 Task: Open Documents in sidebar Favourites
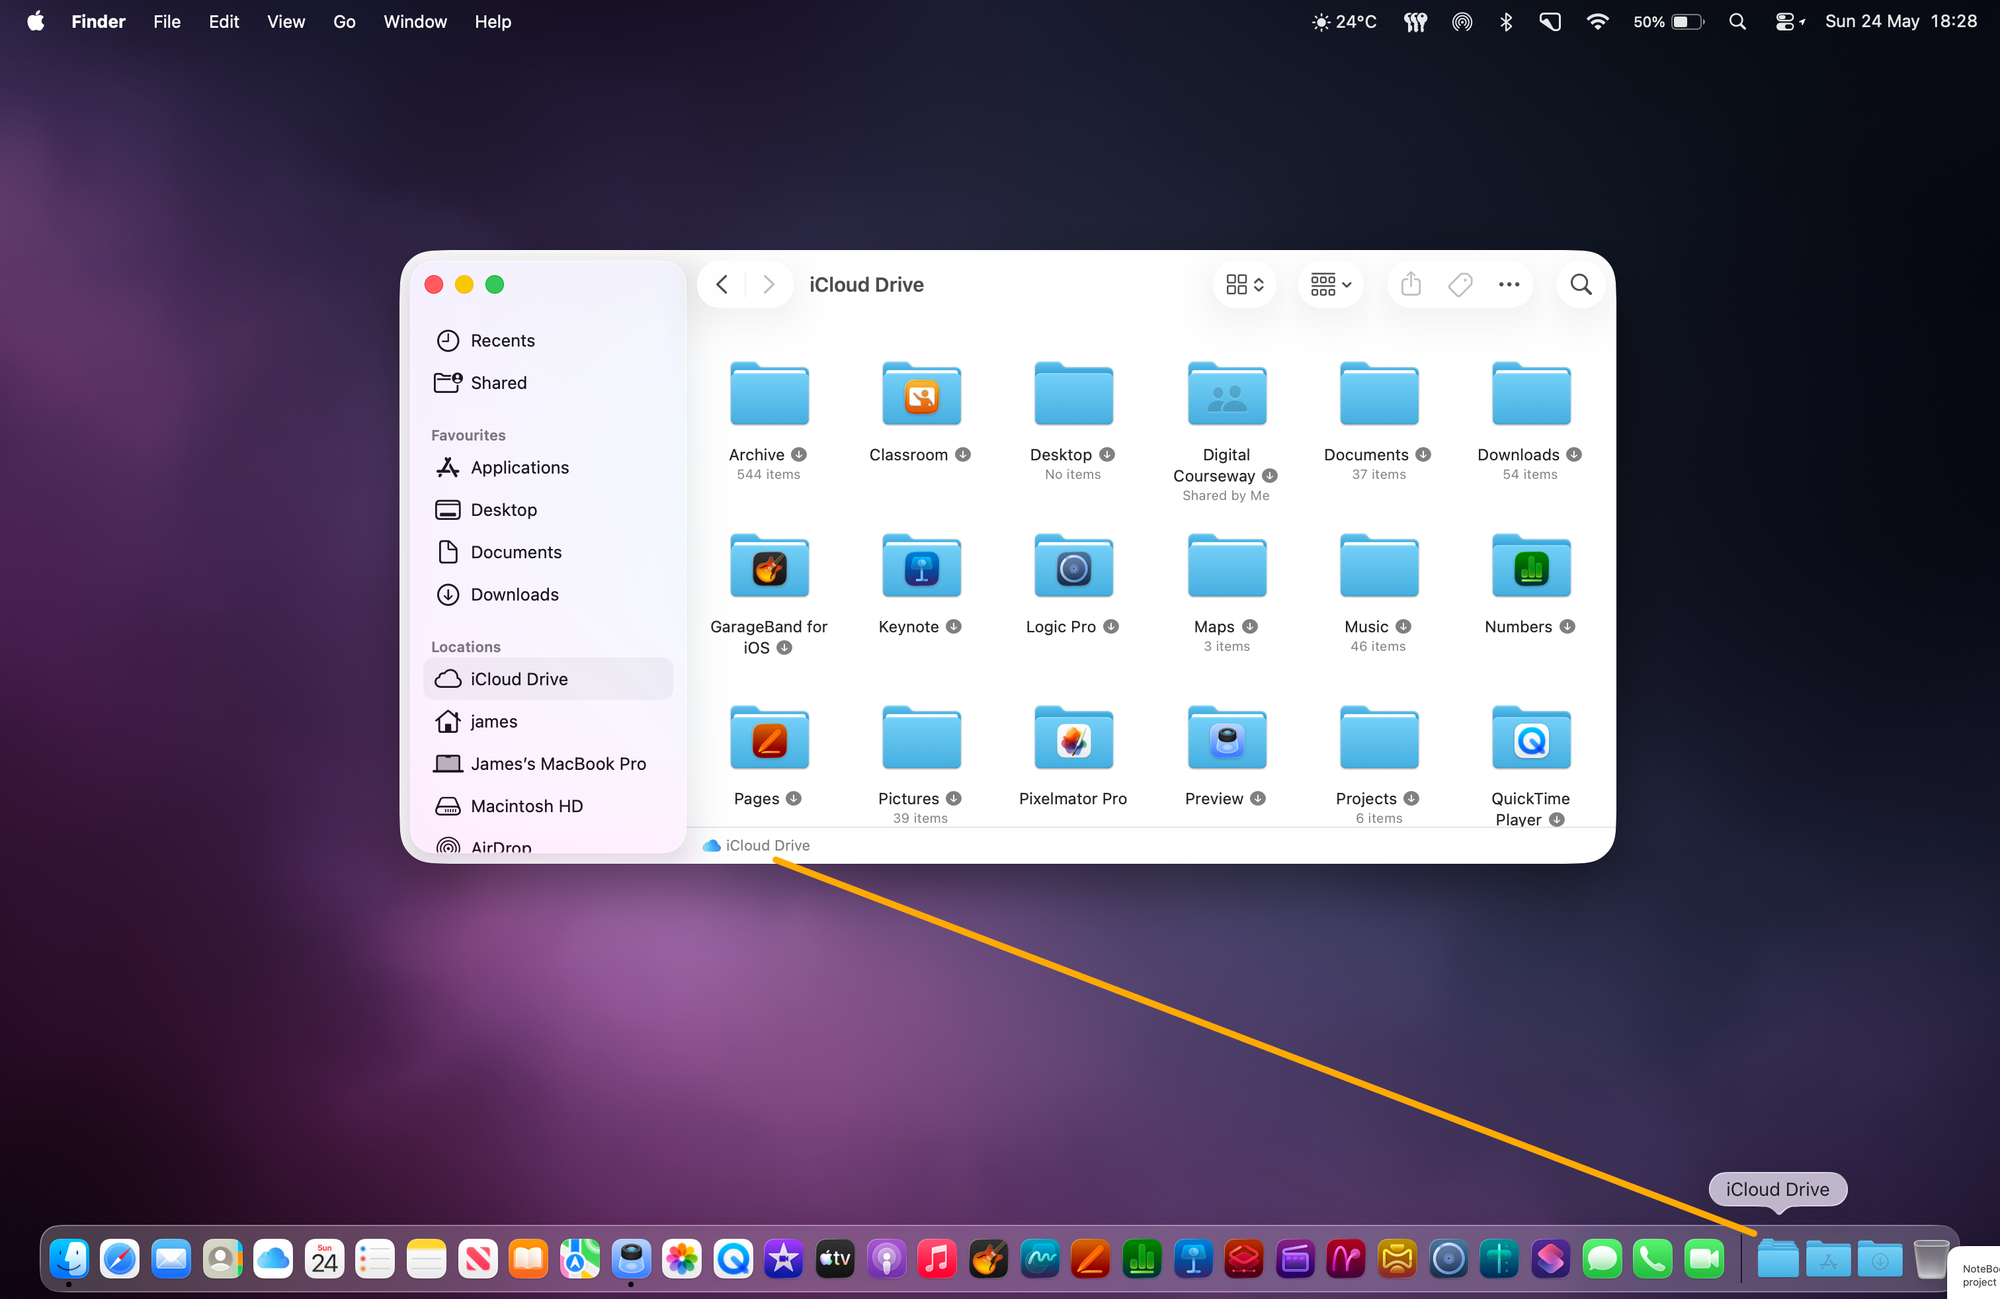pos(548,552)
